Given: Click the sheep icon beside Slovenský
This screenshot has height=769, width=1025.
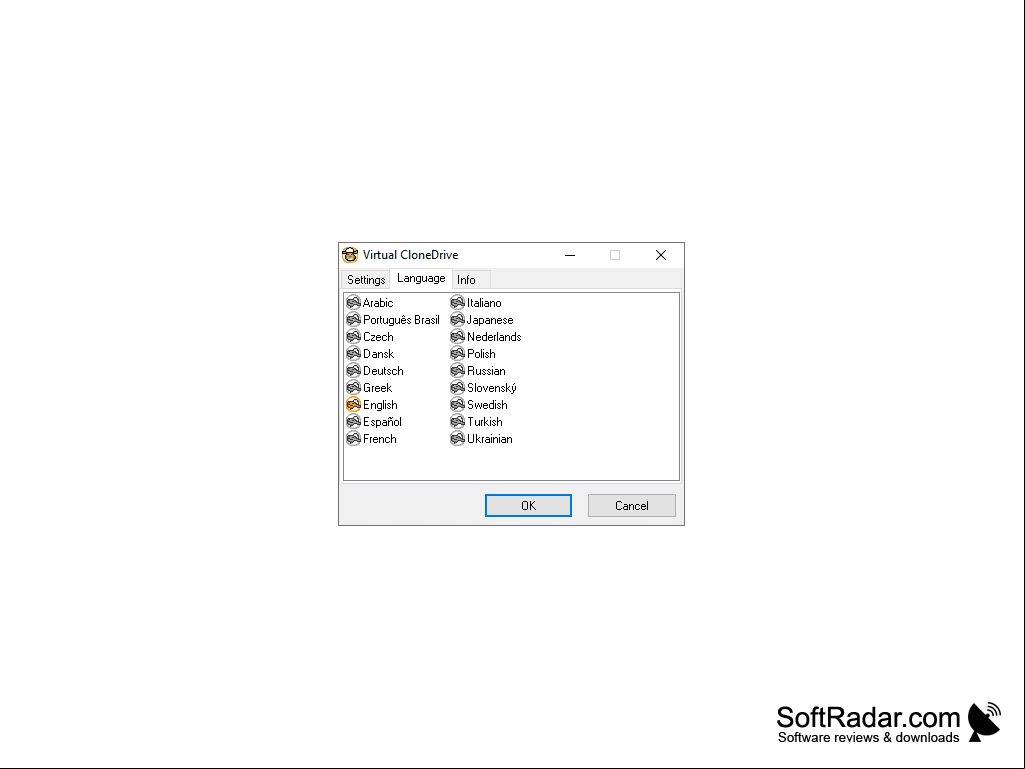Looking at the screenshot, I should coord(458,387).
